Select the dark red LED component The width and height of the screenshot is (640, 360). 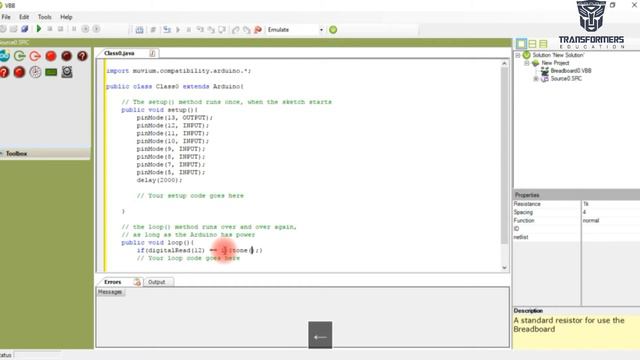(67, 56)
